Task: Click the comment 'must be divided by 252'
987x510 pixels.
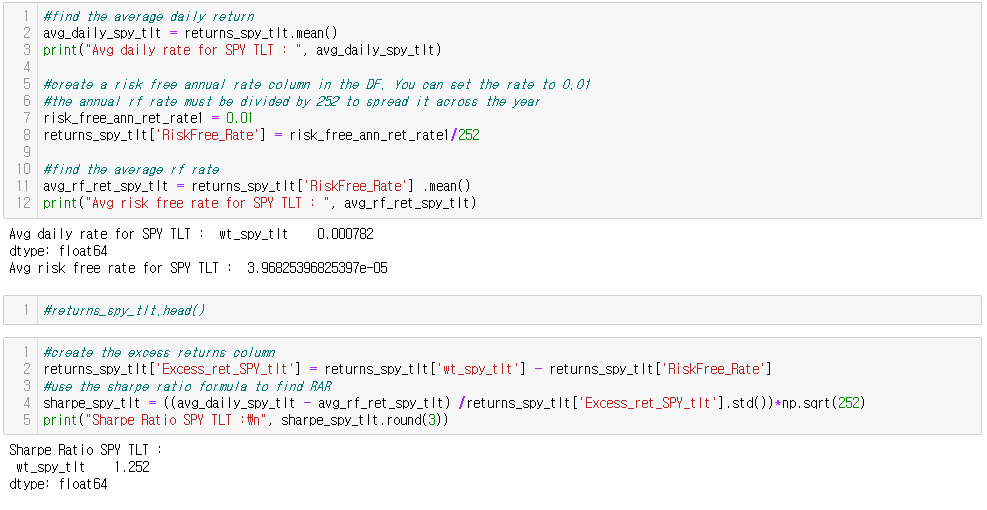Action: [292, 101]
